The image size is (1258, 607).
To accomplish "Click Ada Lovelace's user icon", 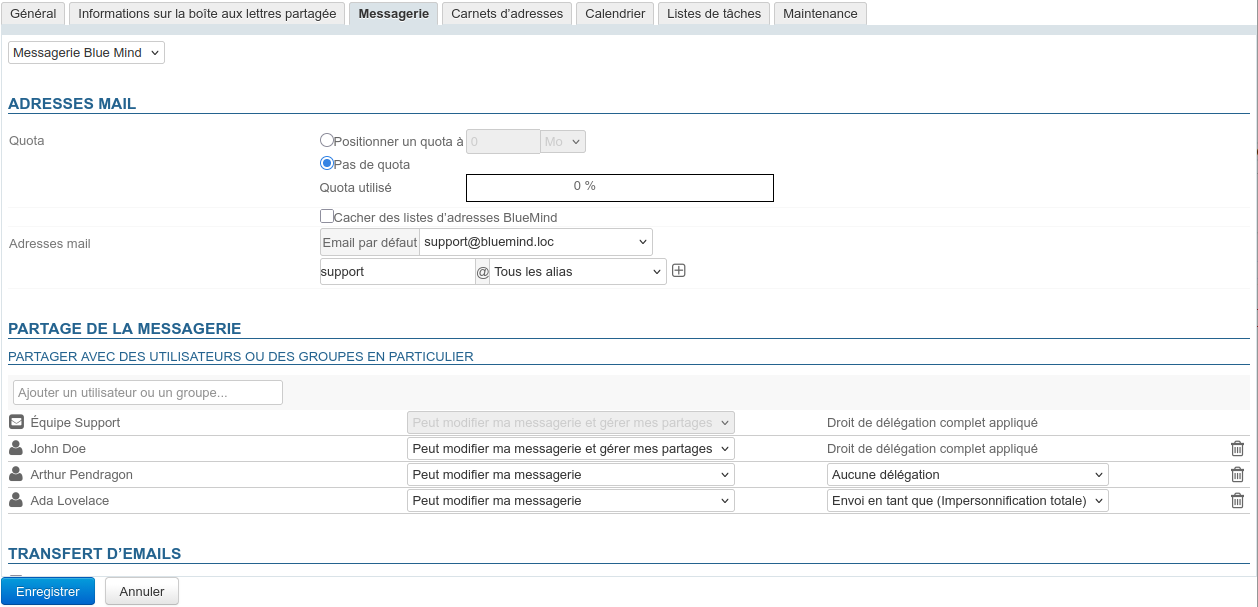I will click(x=16, y=501).
